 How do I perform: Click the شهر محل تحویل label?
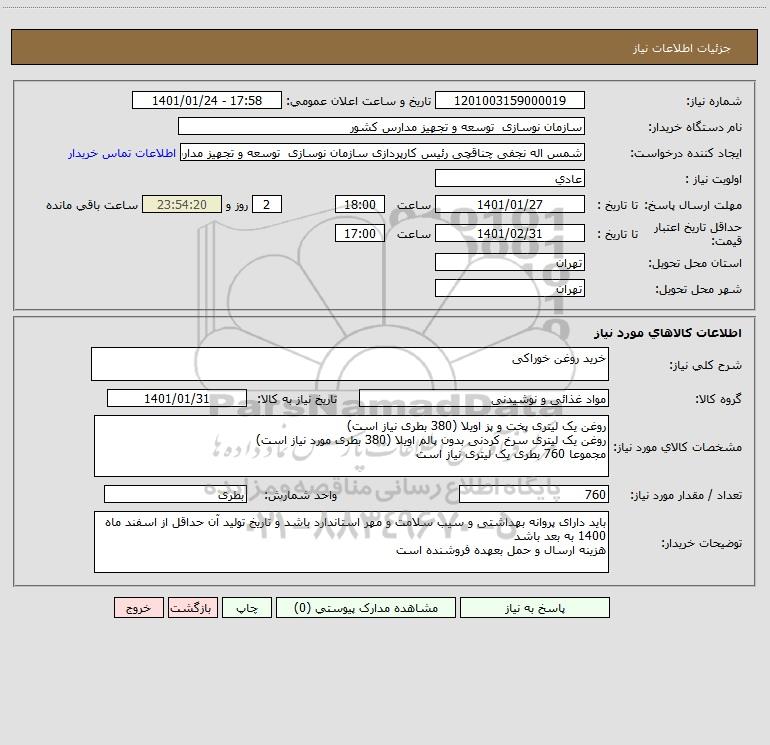pos(699,289)
